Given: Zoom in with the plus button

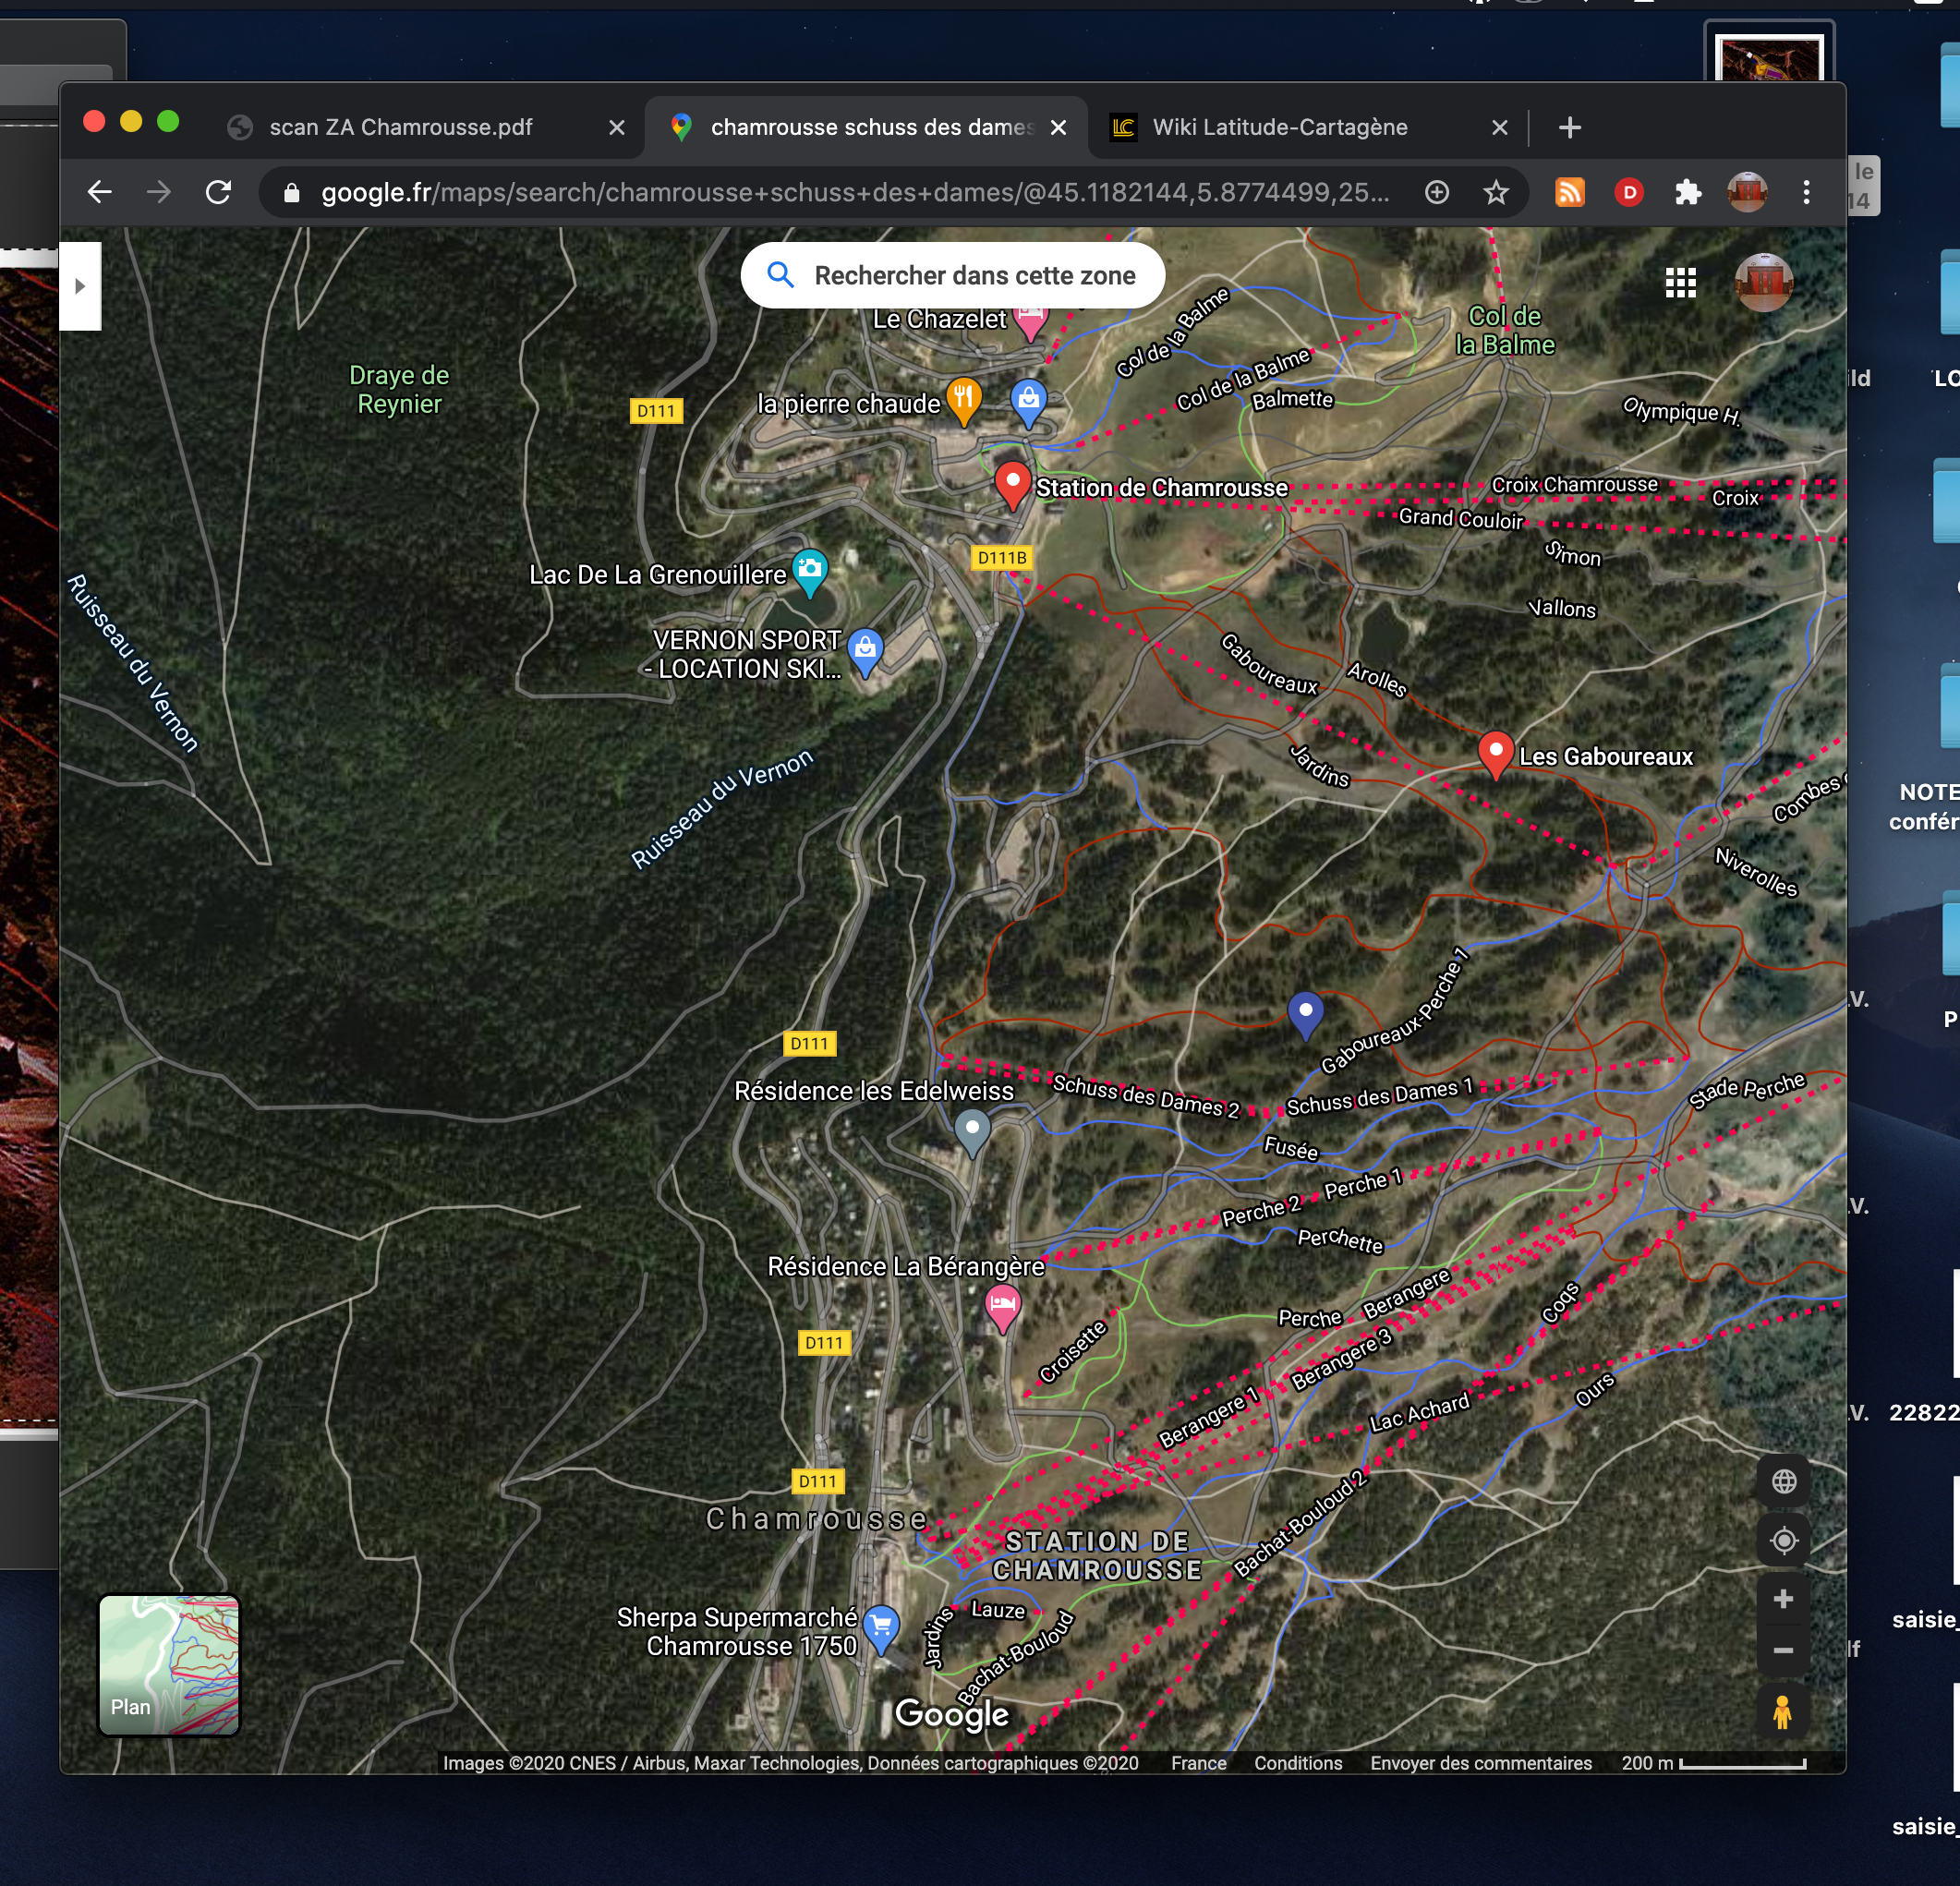Looking at the screenshot, I should [x=1783, y=1599].
